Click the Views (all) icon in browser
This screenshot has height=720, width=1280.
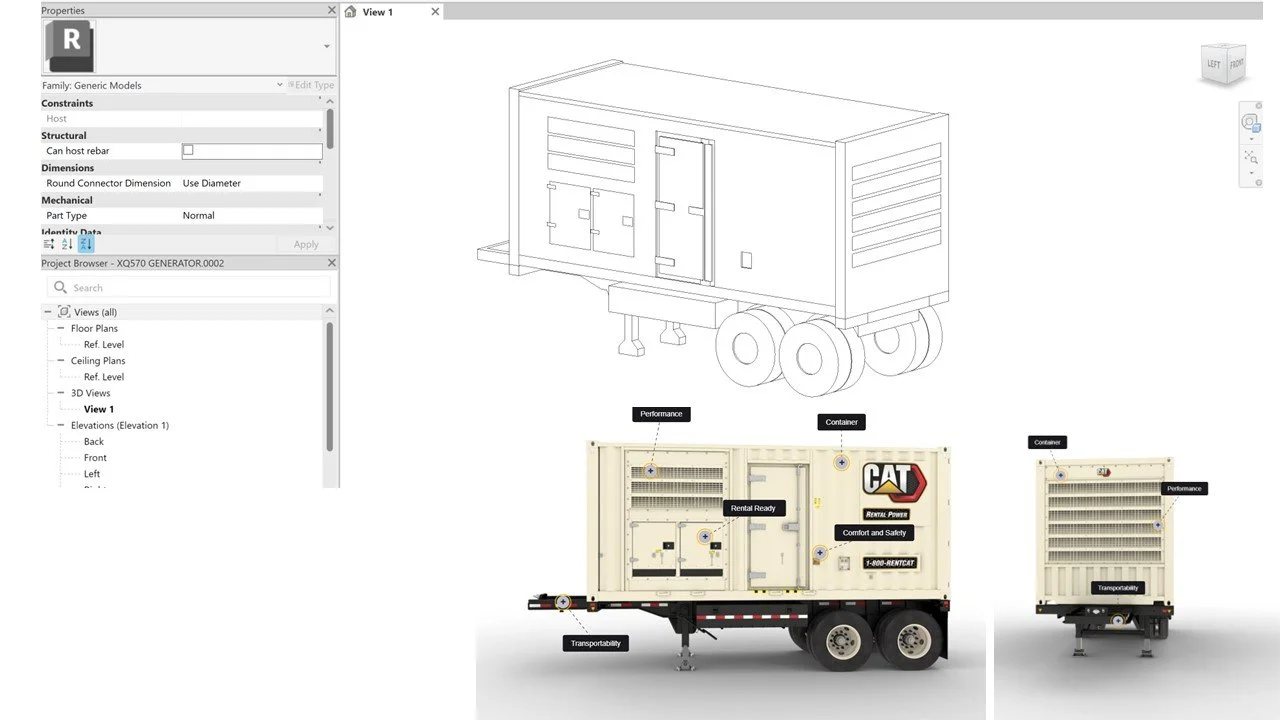point(64,312)
